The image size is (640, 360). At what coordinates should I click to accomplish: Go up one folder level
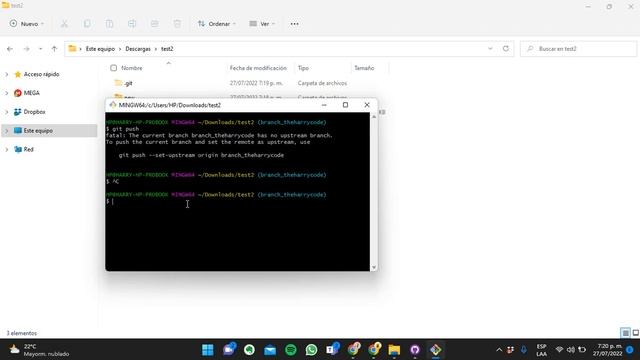pyautogui.click(x=54, y=49)
